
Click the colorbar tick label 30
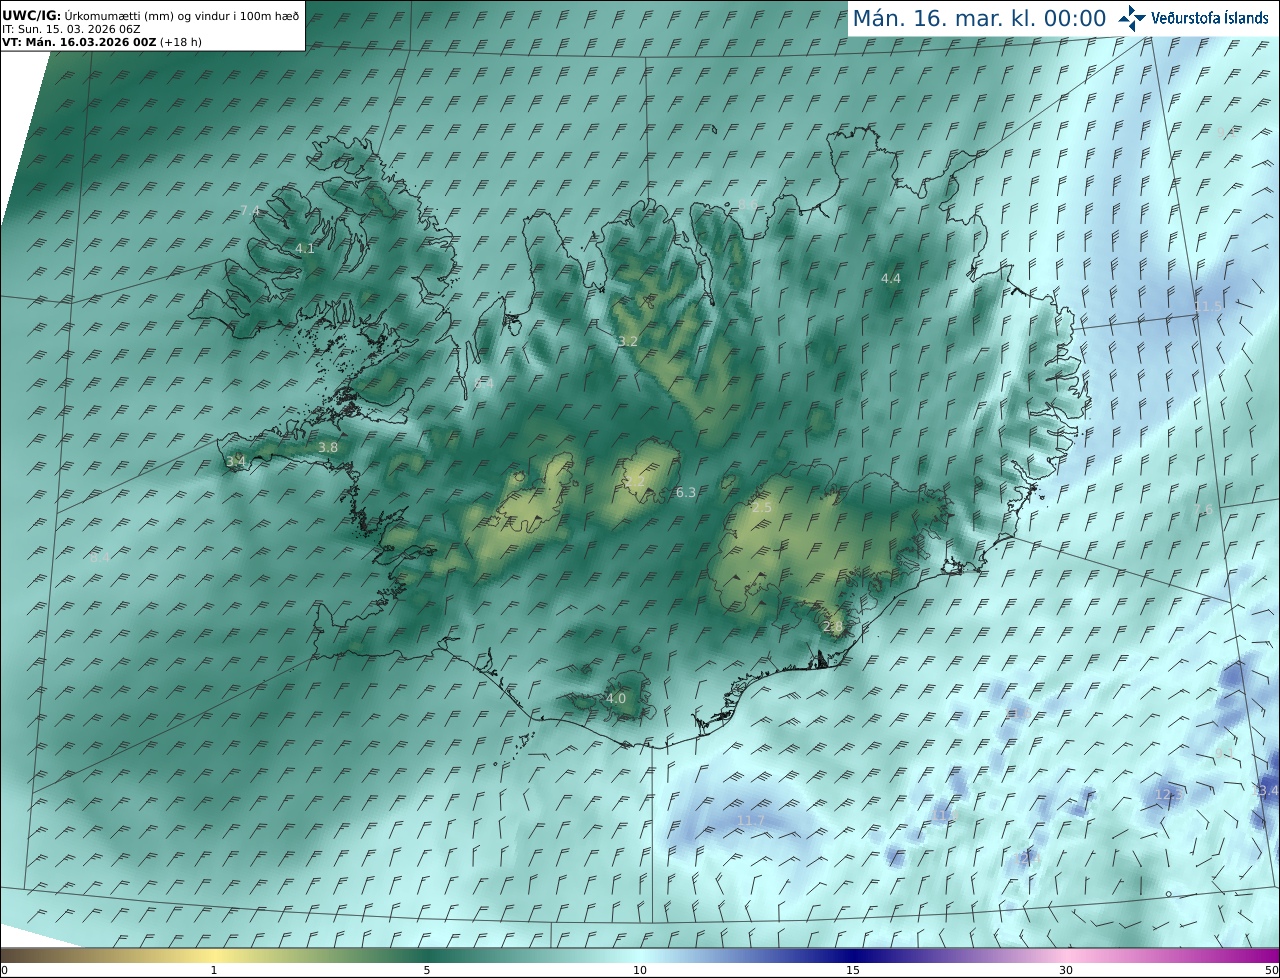click(x=1066, y=970)
